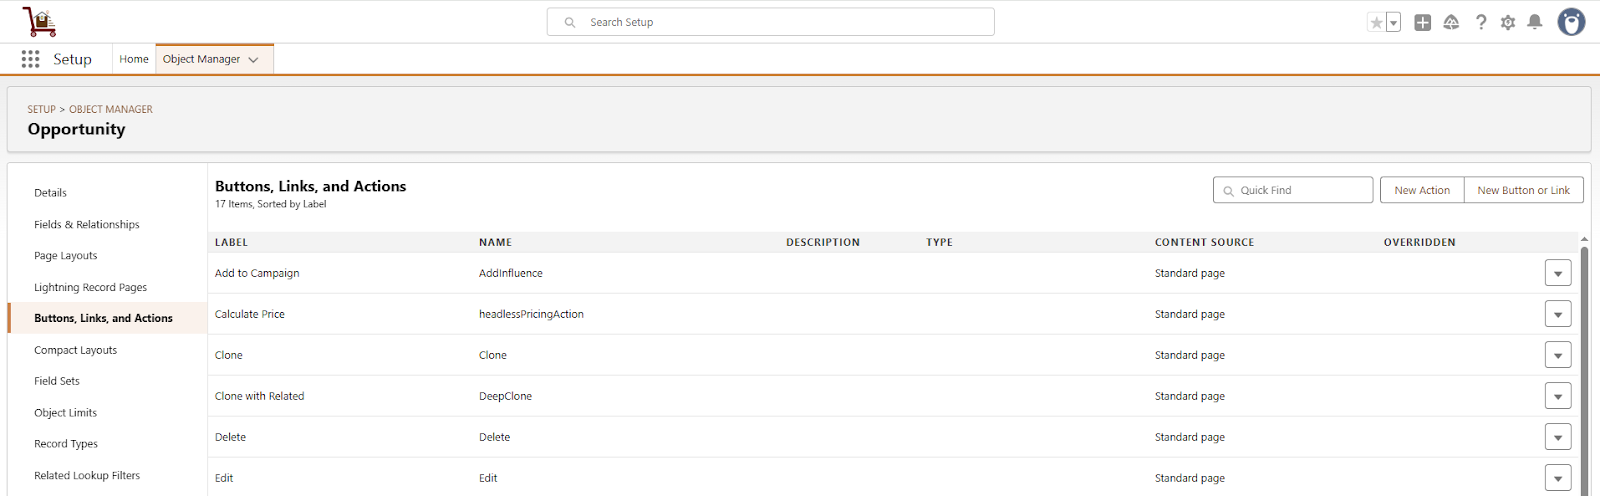Click the Trailhead guidance icon
This screenshot has width=1600, height=496.
(x=1451, y=22)
